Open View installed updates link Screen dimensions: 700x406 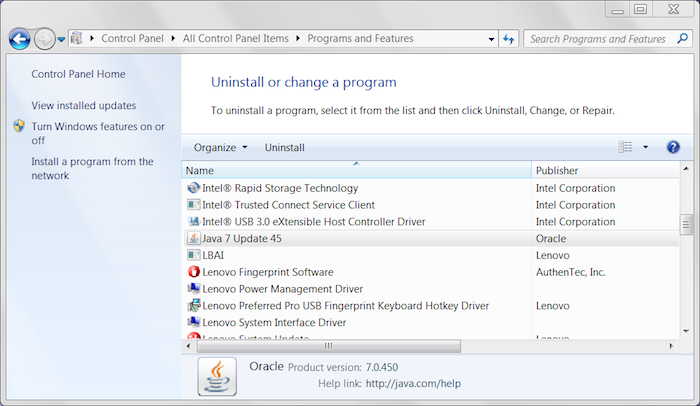(x=83, y=105)
